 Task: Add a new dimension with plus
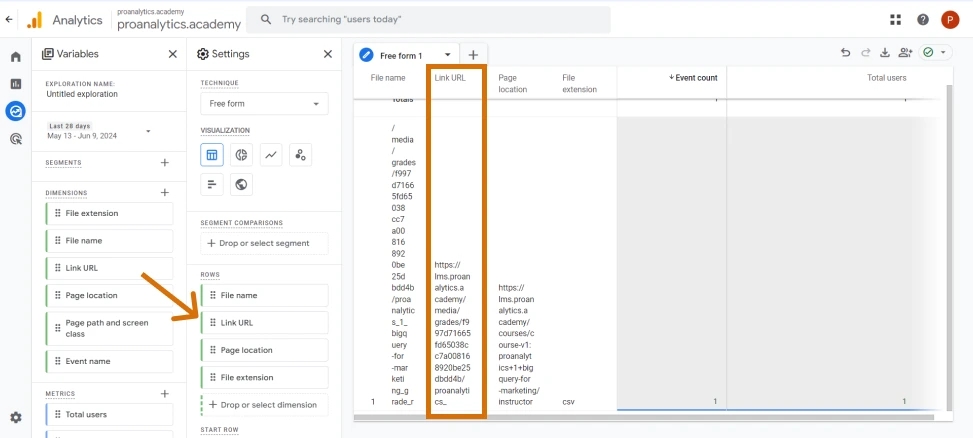(164, 192)
